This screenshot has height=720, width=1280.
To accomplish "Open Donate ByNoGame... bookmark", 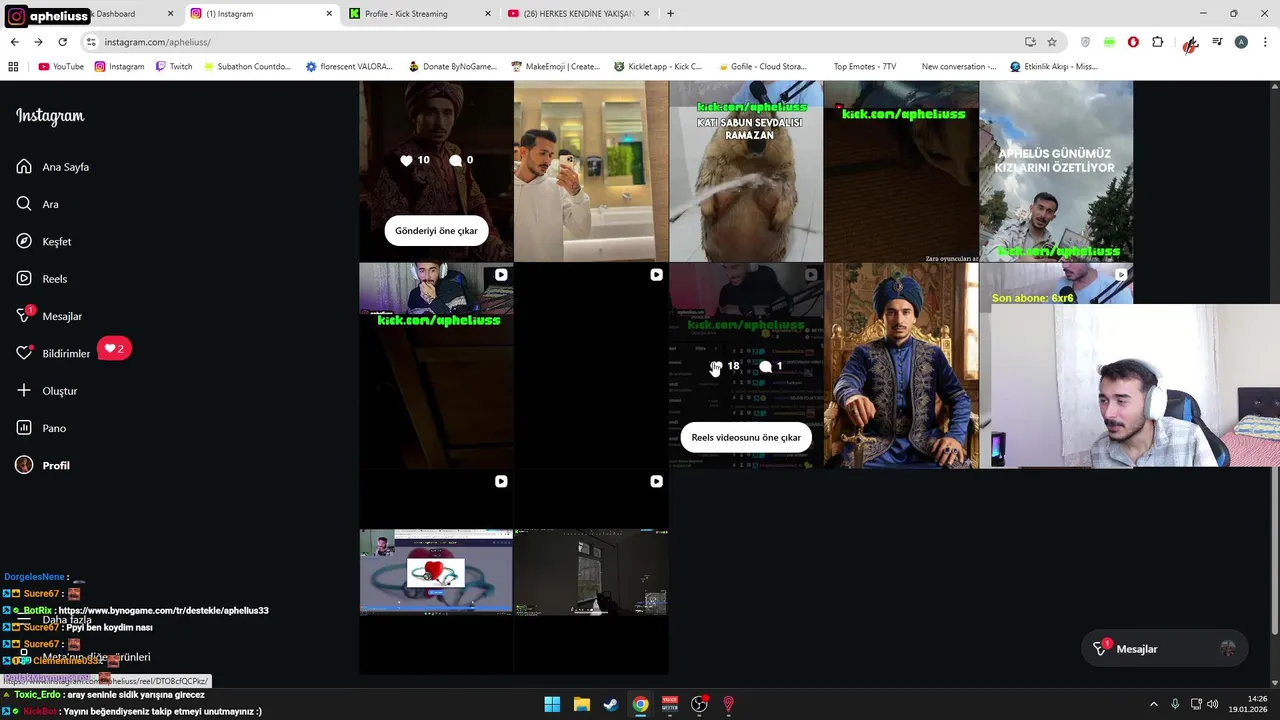I will click(452, 67).
